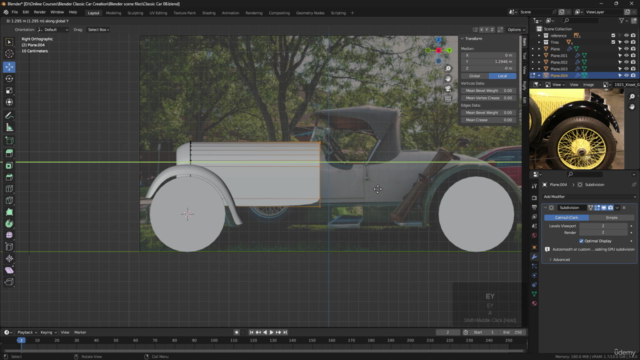Select the Edge Slide tool
This screenshot has width=640, height=360.
pyautogui.click(x=9, y=247)
